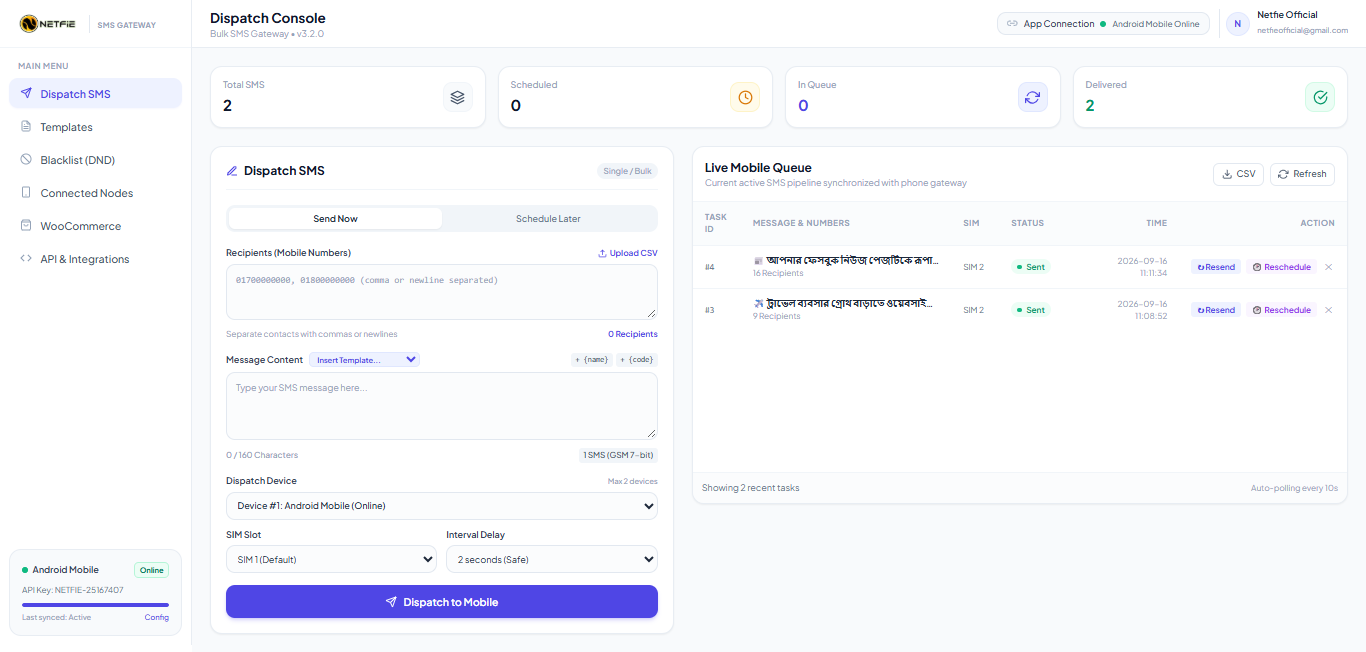Click the link icon in App Connection pill
The height and width of the screenshot is (652, 1366).
pyautogui.click(x=1012, y=24)
